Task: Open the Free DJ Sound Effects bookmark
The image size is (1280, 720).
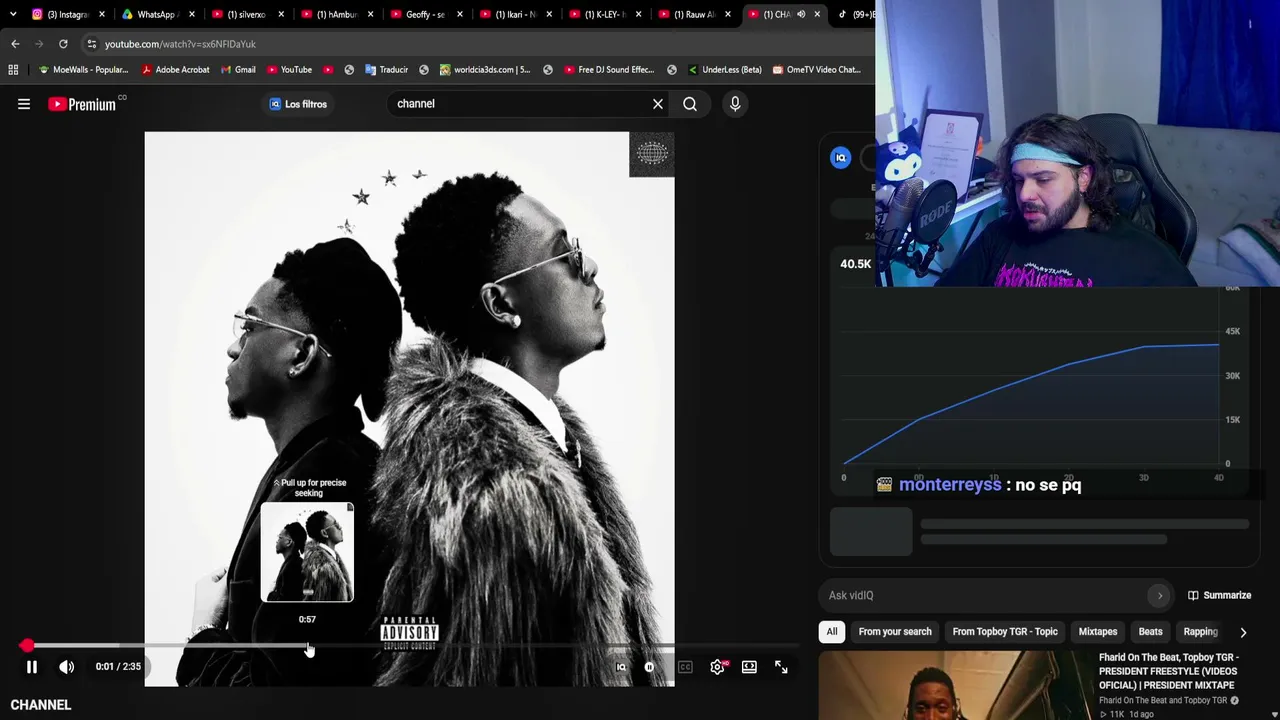Action: coord(608,70)
